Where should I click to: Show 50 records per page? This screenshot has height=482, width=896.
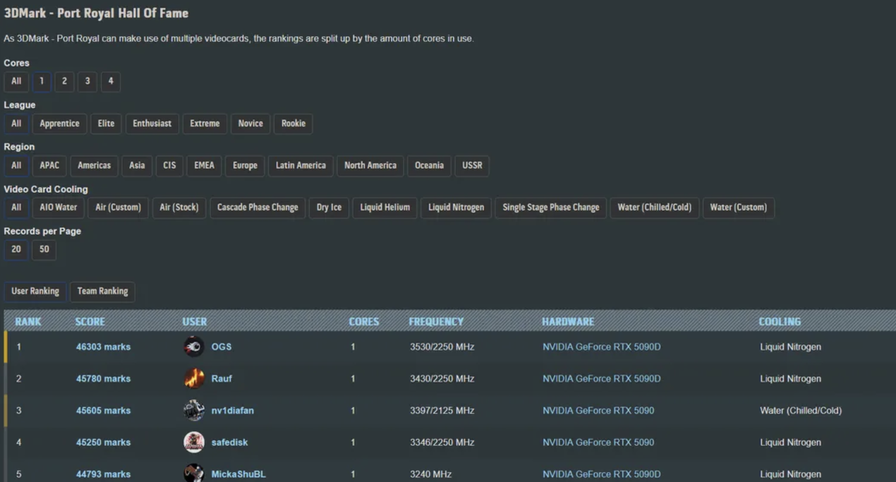pos(44,250)
